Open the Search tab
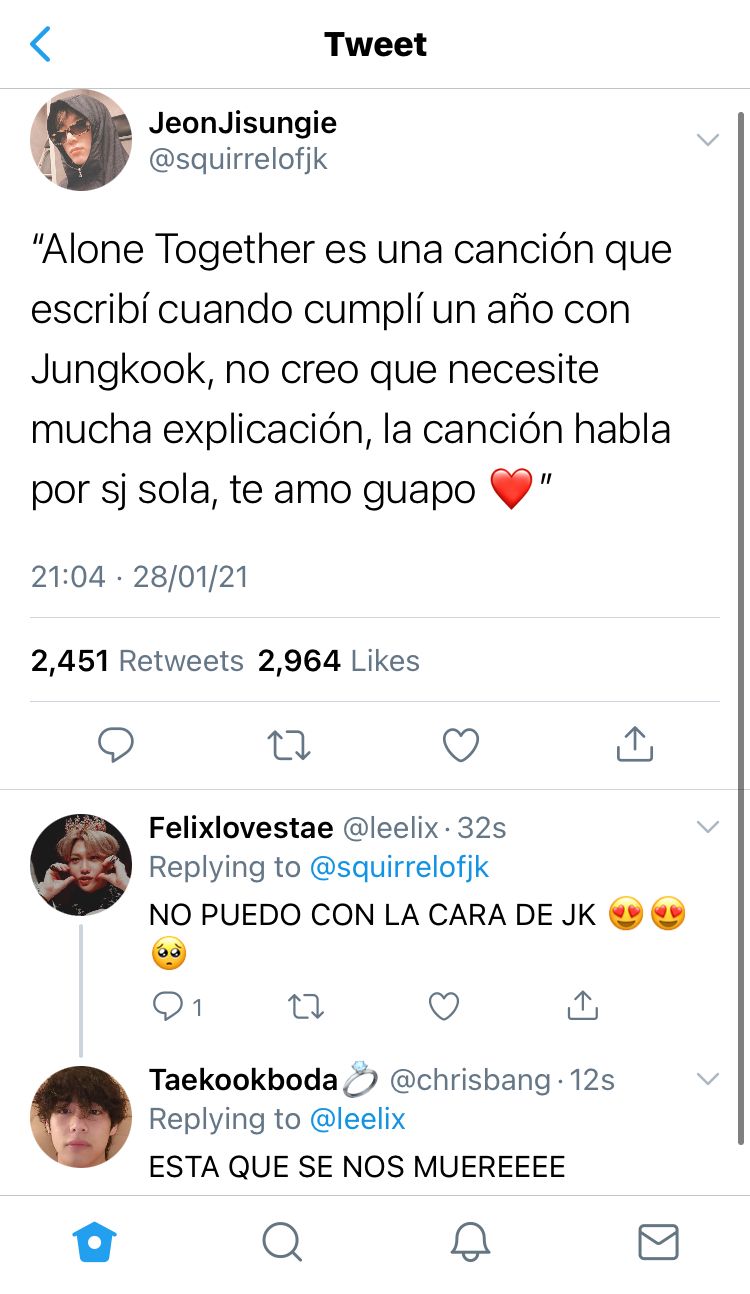Viewport: 750px width, 1294px height. point(282,1242)
